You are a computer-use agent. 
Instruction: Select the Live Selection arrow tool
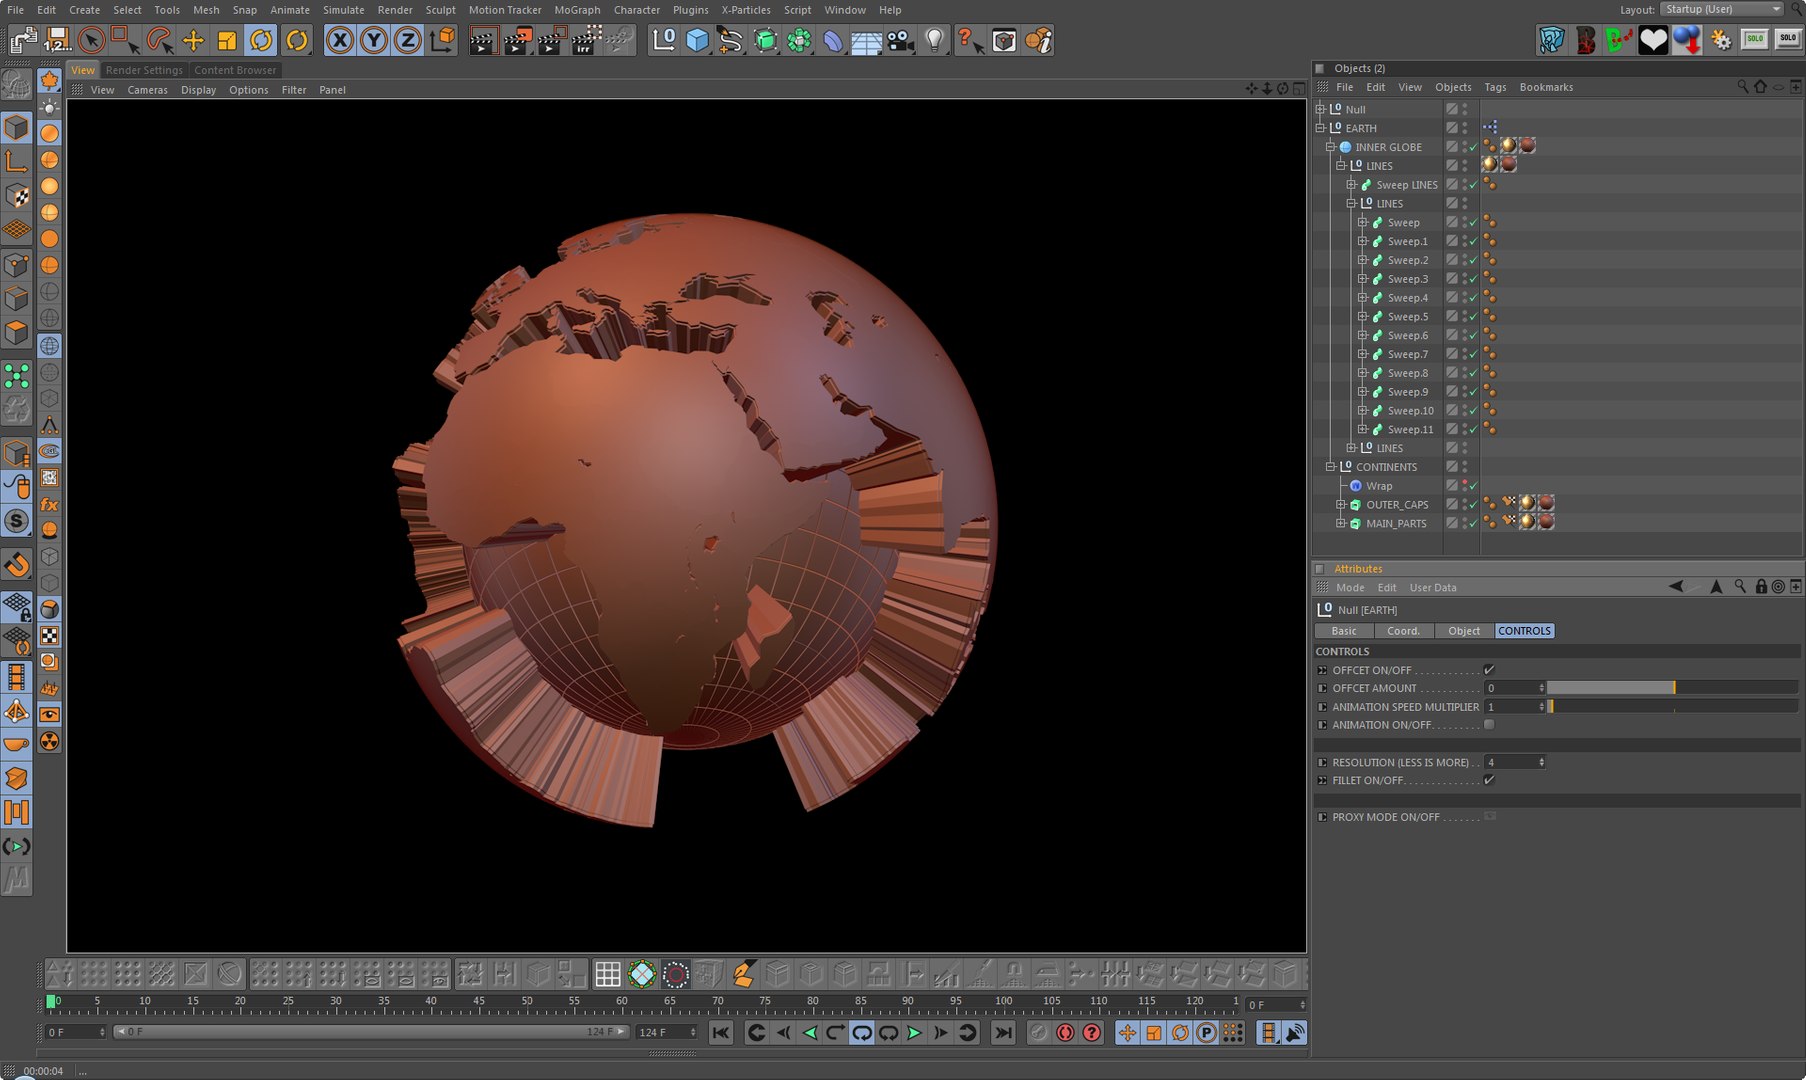tap(91, 40)
